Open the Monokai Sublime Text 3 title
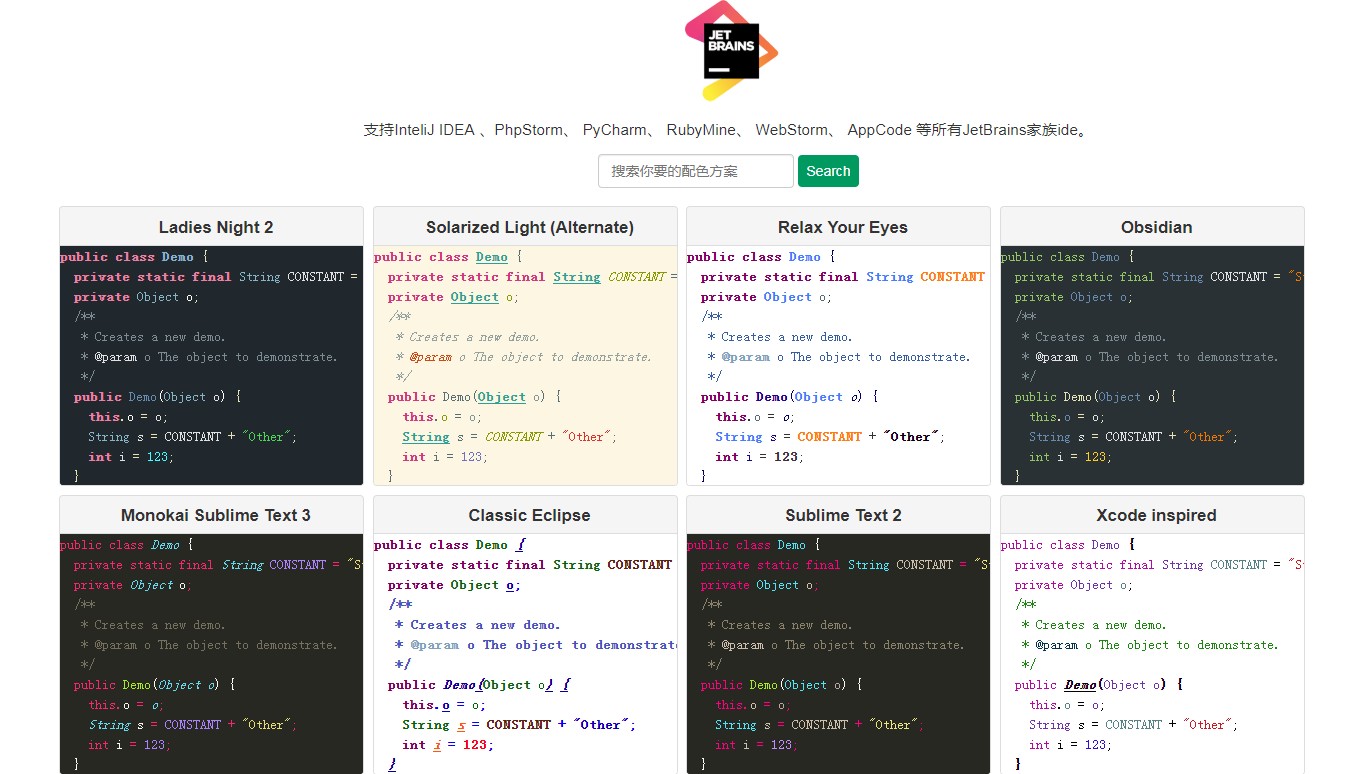 [216, 515]
